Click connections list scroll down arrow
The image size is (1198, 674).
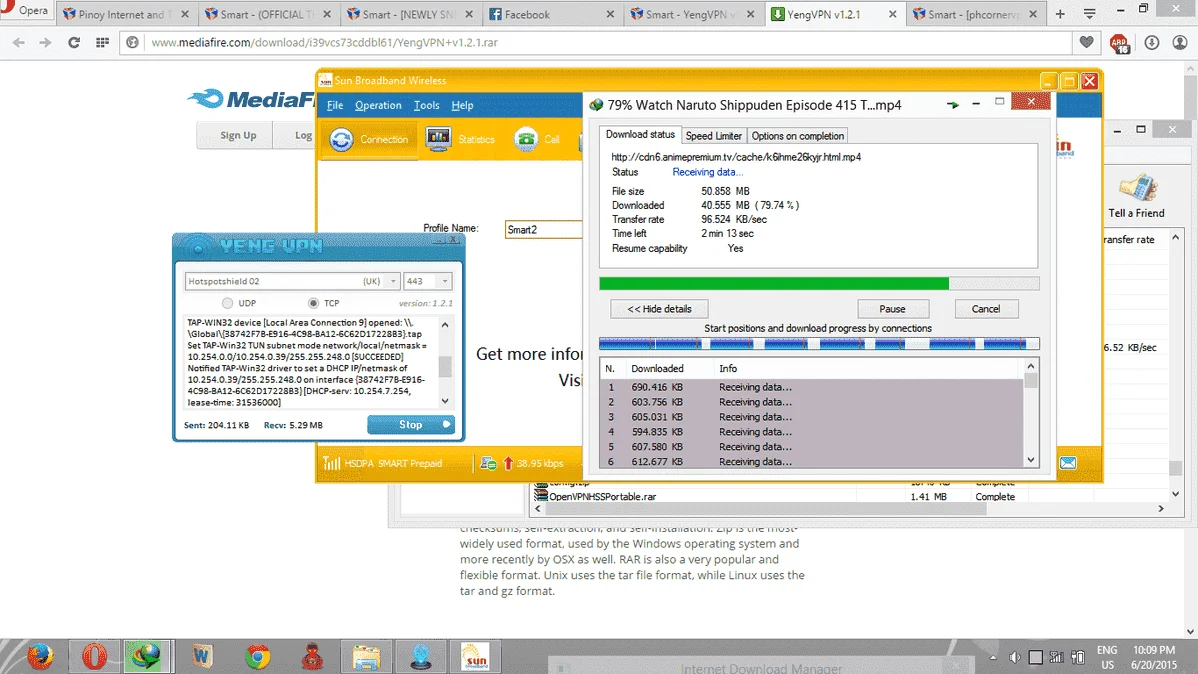1031,460
